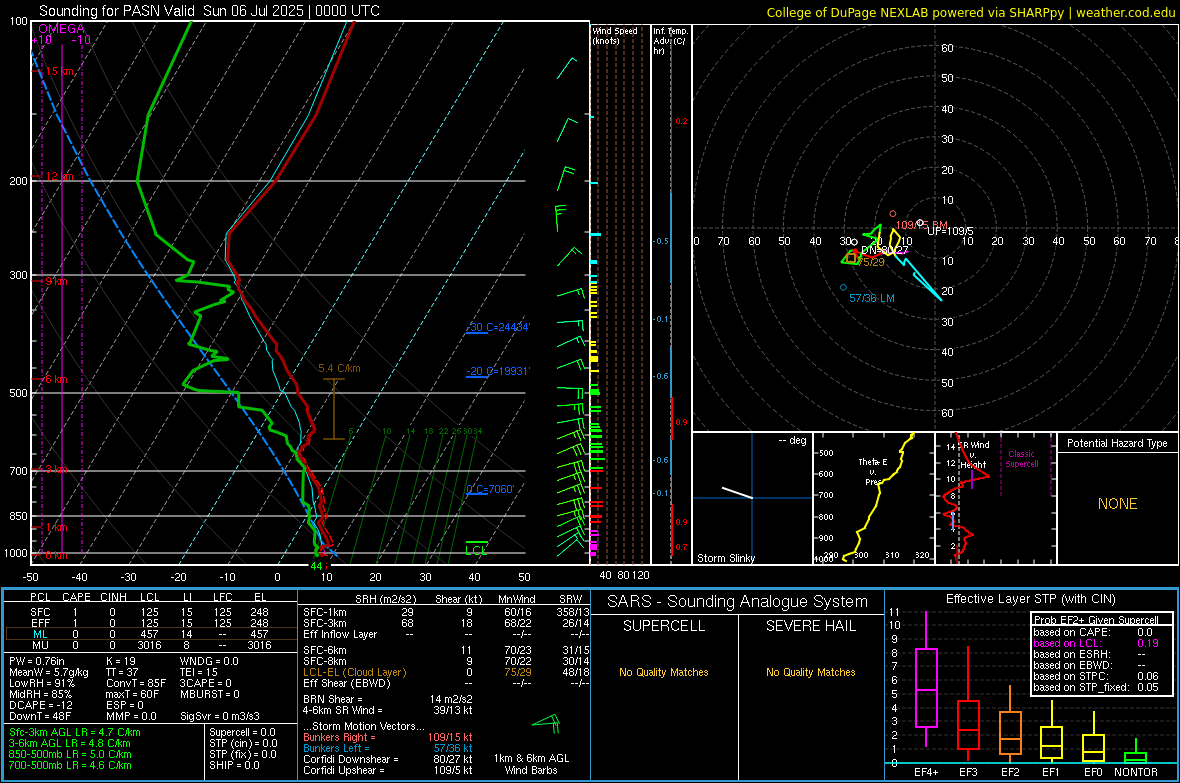The width and height of the screenshot is (1180, 783).
Task: Click the red 'Bunkers Right =' row
Action: (x=388, y=737)
